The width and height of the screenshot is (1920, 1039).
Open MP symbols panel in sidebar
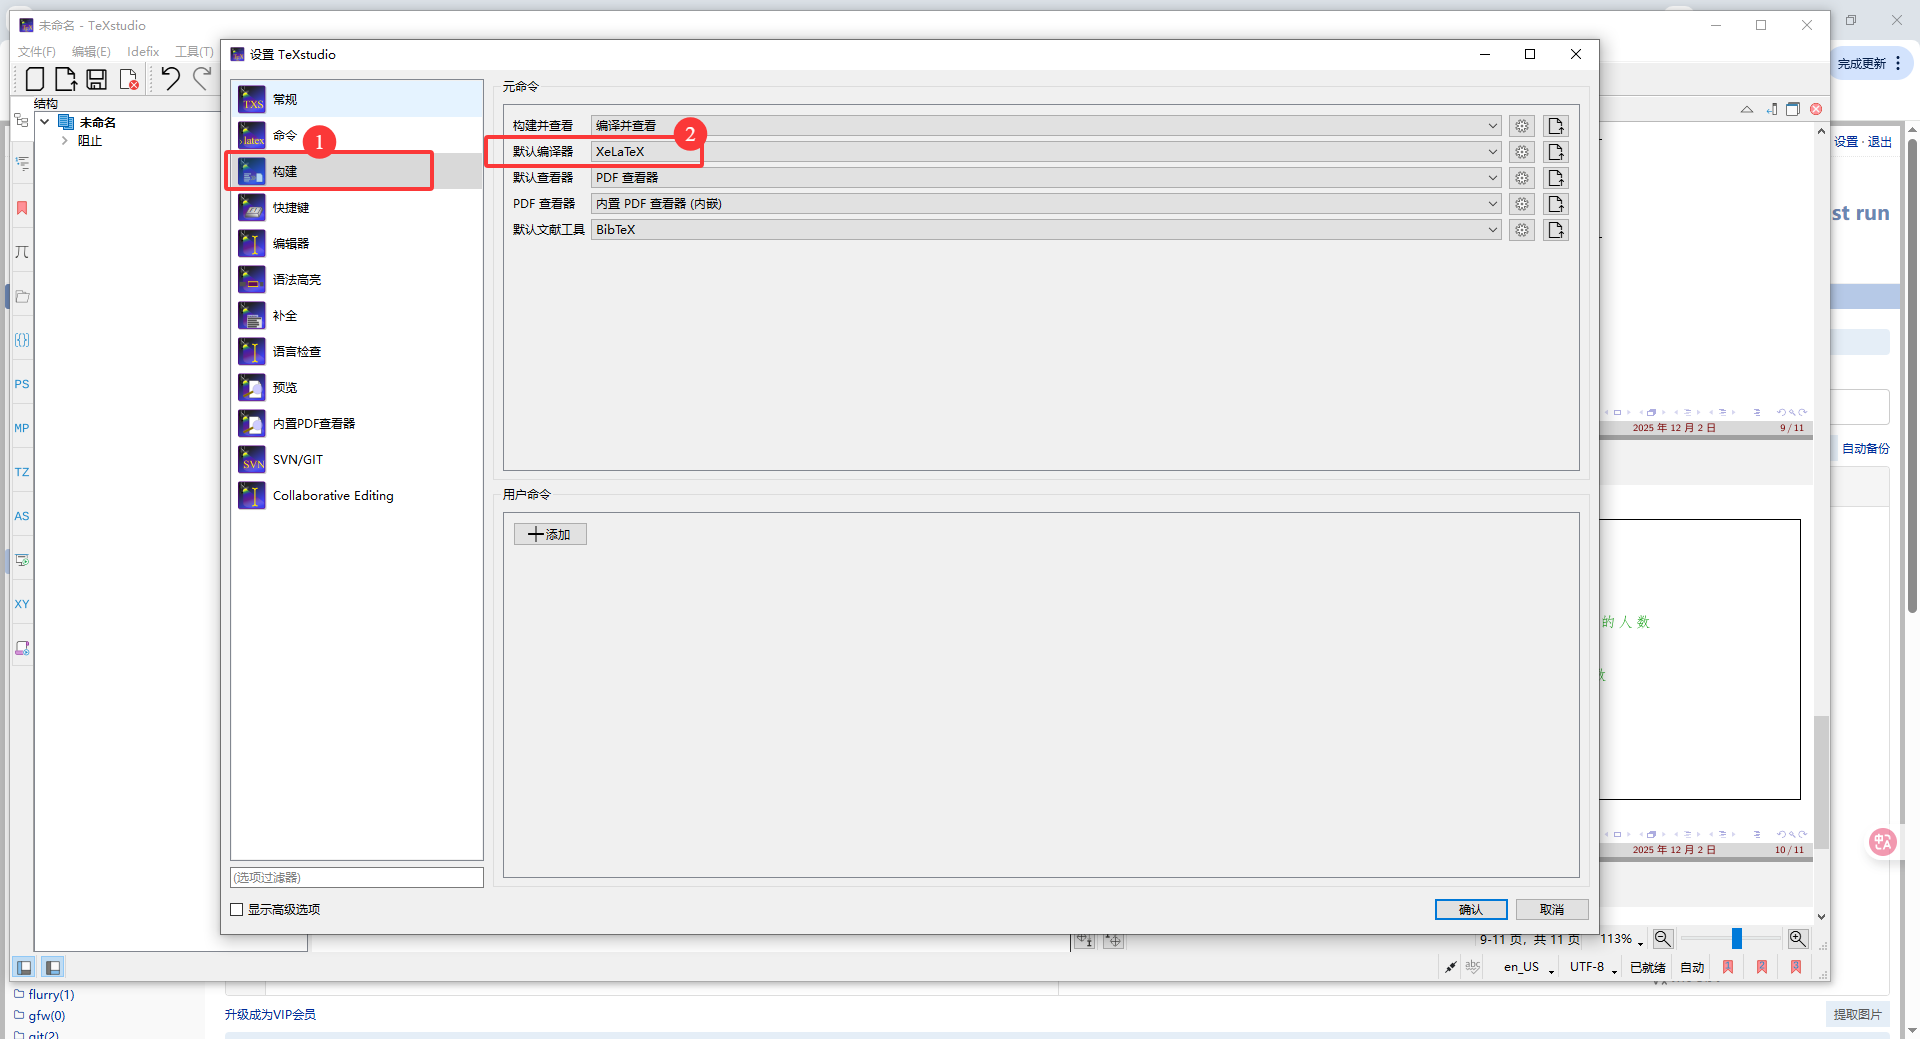[22, 428]
